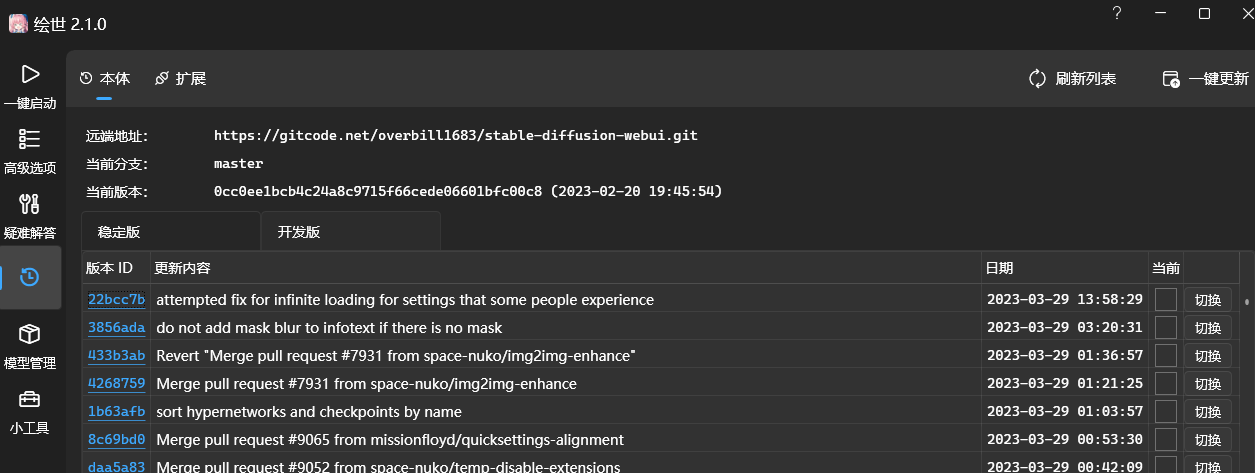The image size is (1255, 473).
Task: Select the version history clock icon
Action: tap(30, 277)
